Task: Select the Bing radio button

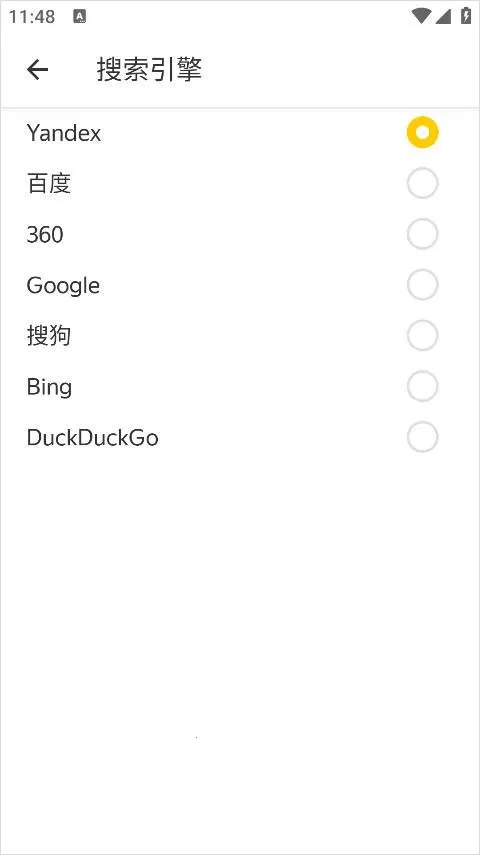Action: (422, 386)
